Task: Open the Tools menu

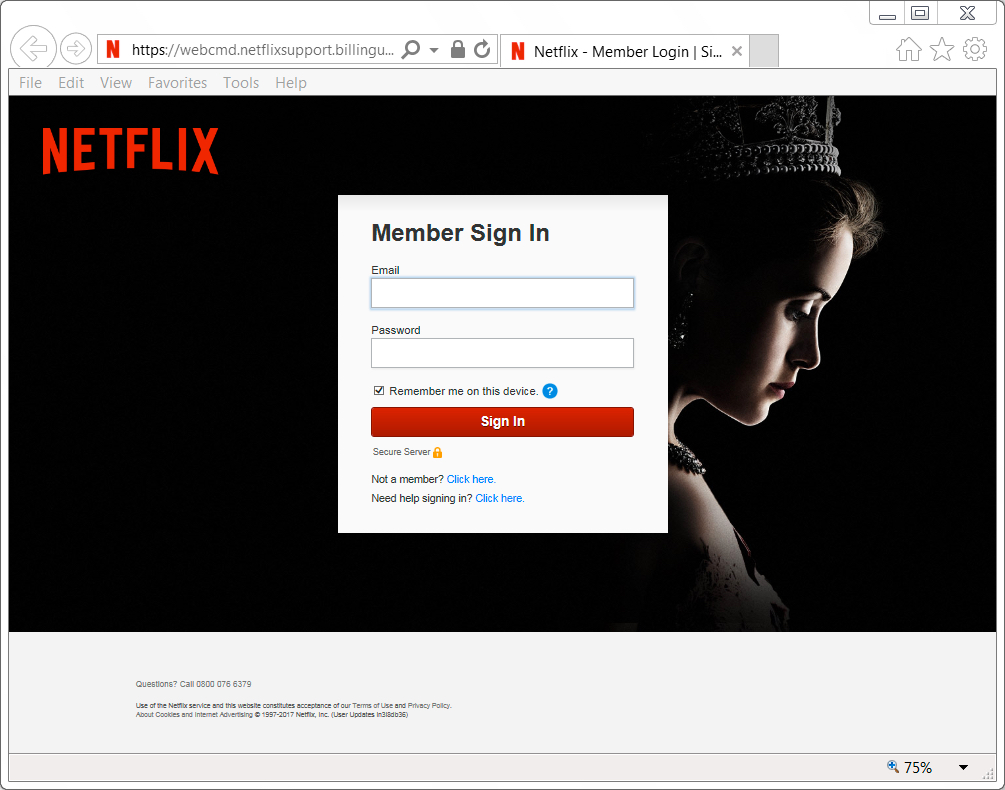Action: click(x=241, y=83)
